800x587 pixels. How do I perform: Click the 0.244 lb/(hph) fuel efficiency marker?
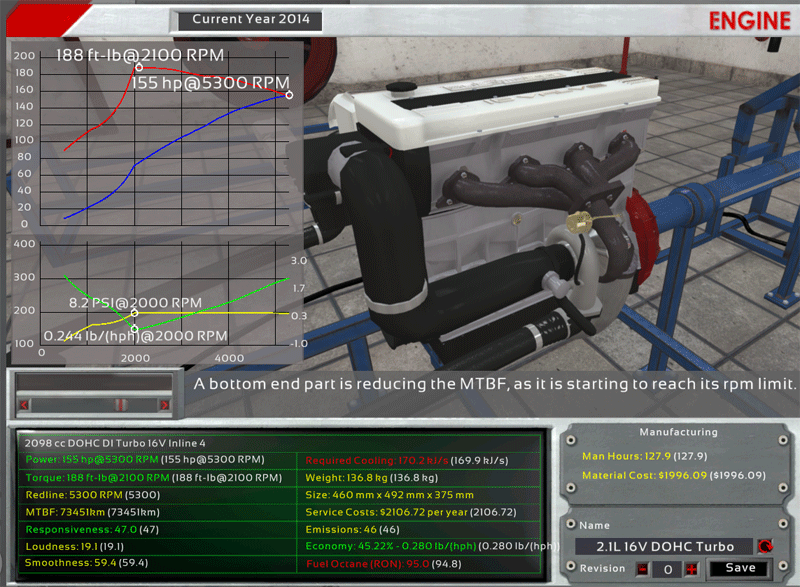[135, 328]
